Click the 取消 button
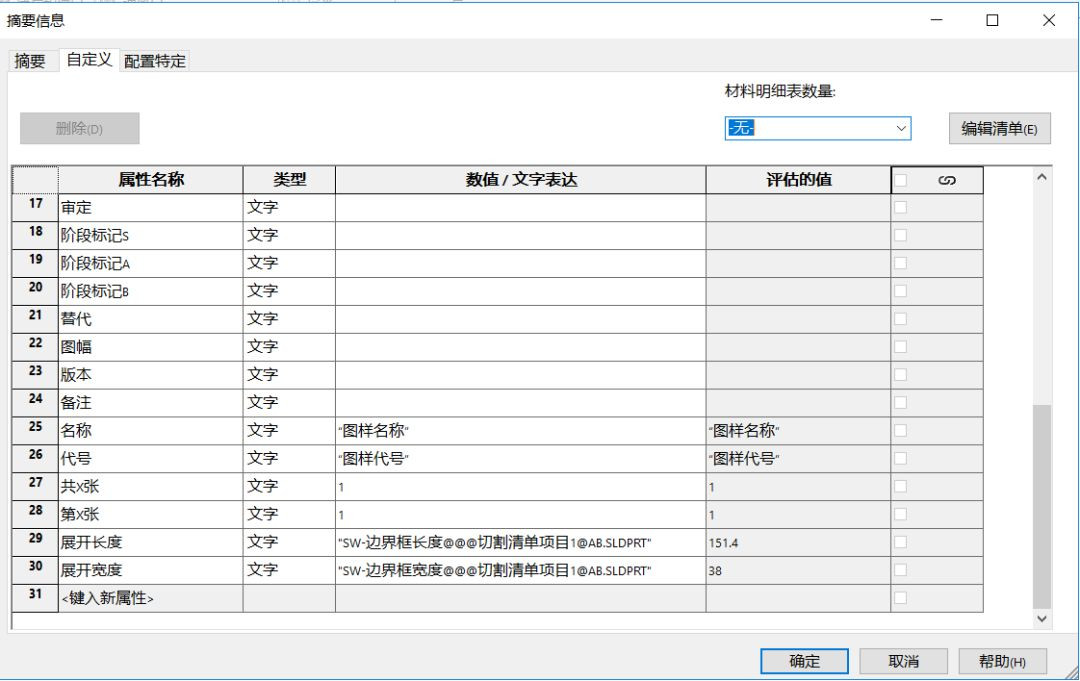 click(x=903, y=661)
